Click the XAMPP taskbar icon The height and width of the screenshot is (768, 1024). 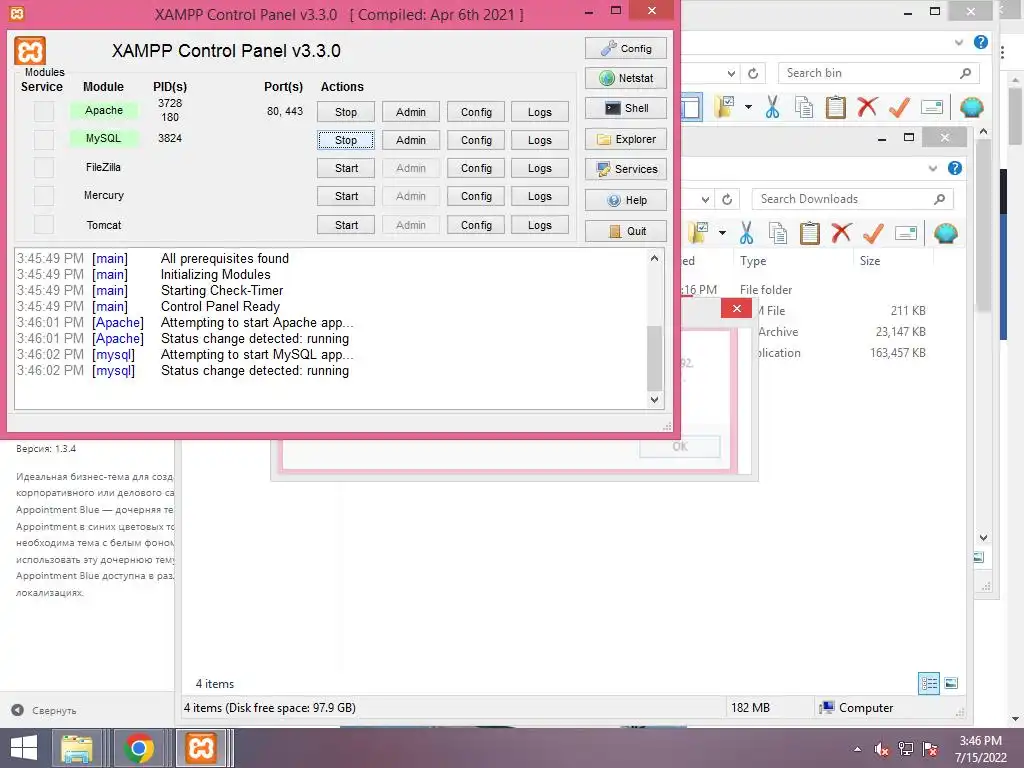pos(200,748)
